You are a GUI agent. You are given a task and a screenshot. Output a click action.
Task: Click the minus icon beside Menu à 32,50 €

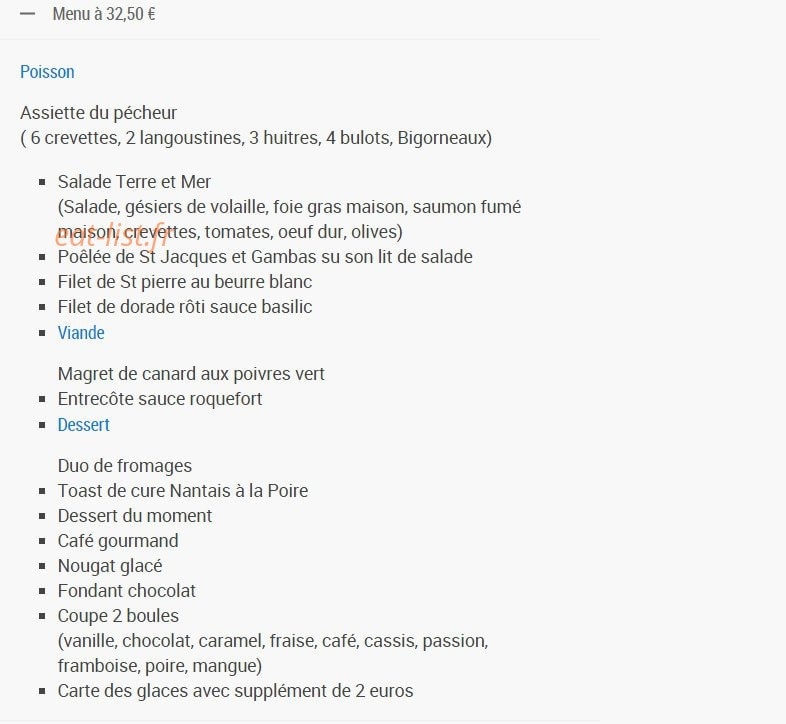point(28,14)
